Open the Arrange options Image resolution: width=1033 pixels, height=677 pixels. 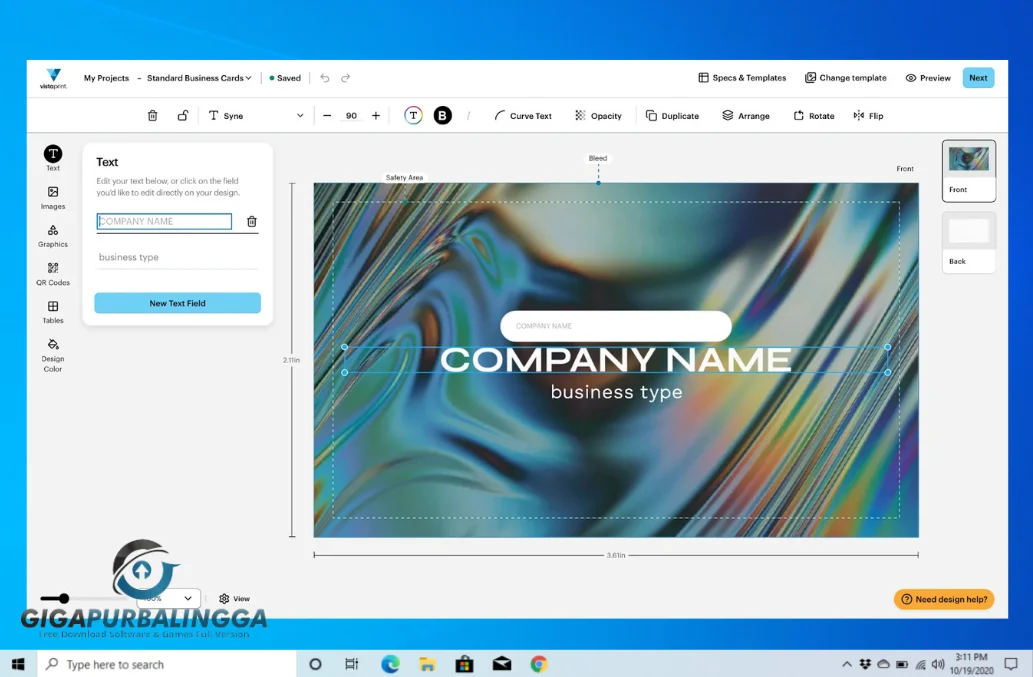pyautogui.click(x=745, y=115)
